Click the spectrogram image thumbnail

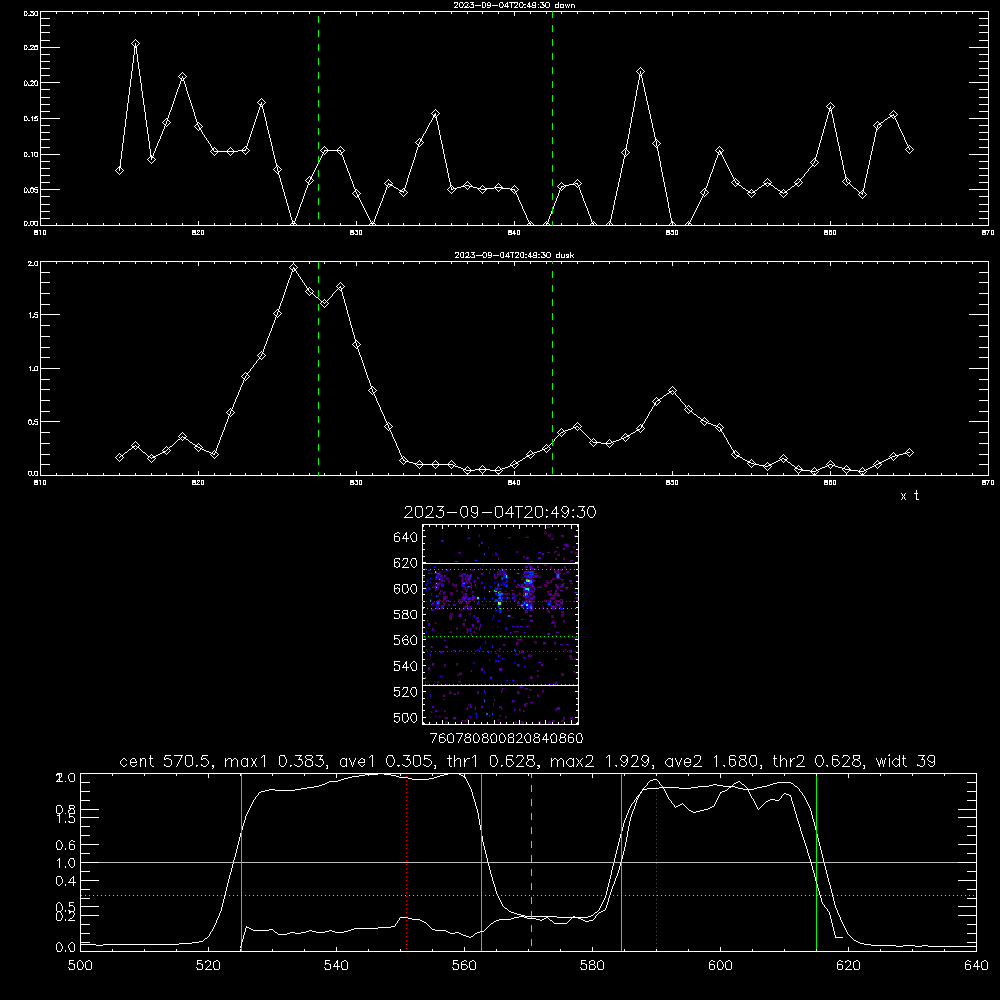pos(500,624)
